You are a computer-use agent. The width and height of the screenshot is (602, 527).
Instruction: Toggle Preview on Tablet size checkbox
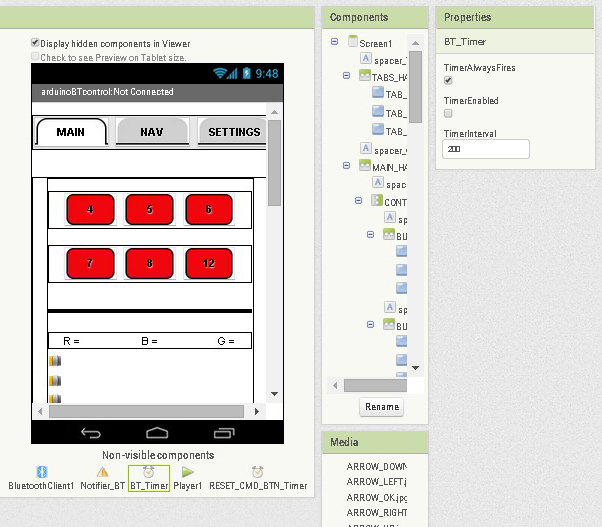click(35, 57)
